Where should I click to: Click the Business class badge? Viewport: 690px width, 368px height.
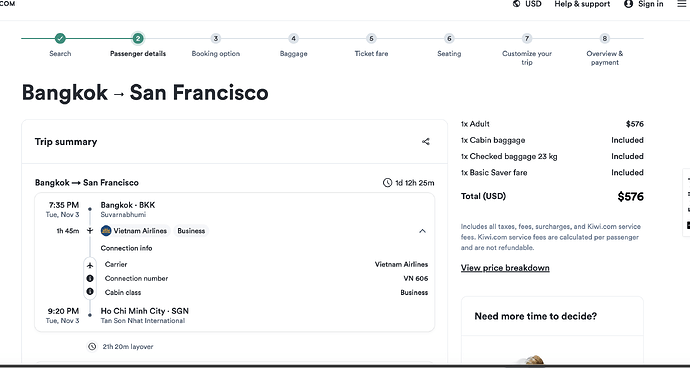pos(191,231)
